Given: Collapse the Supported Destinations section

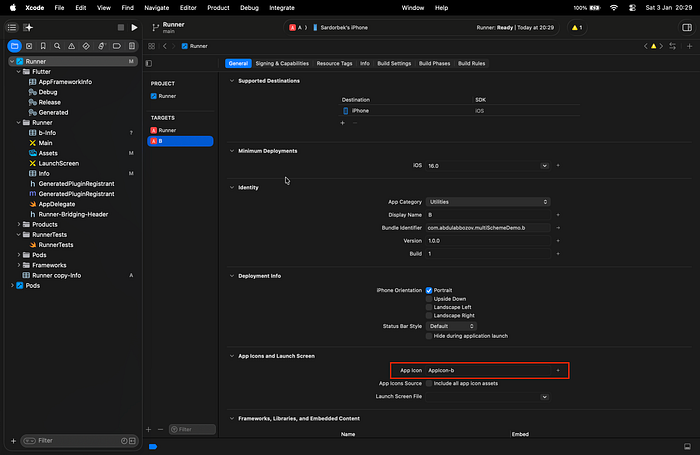Looking at the screenshot, I should coord(232,81).
